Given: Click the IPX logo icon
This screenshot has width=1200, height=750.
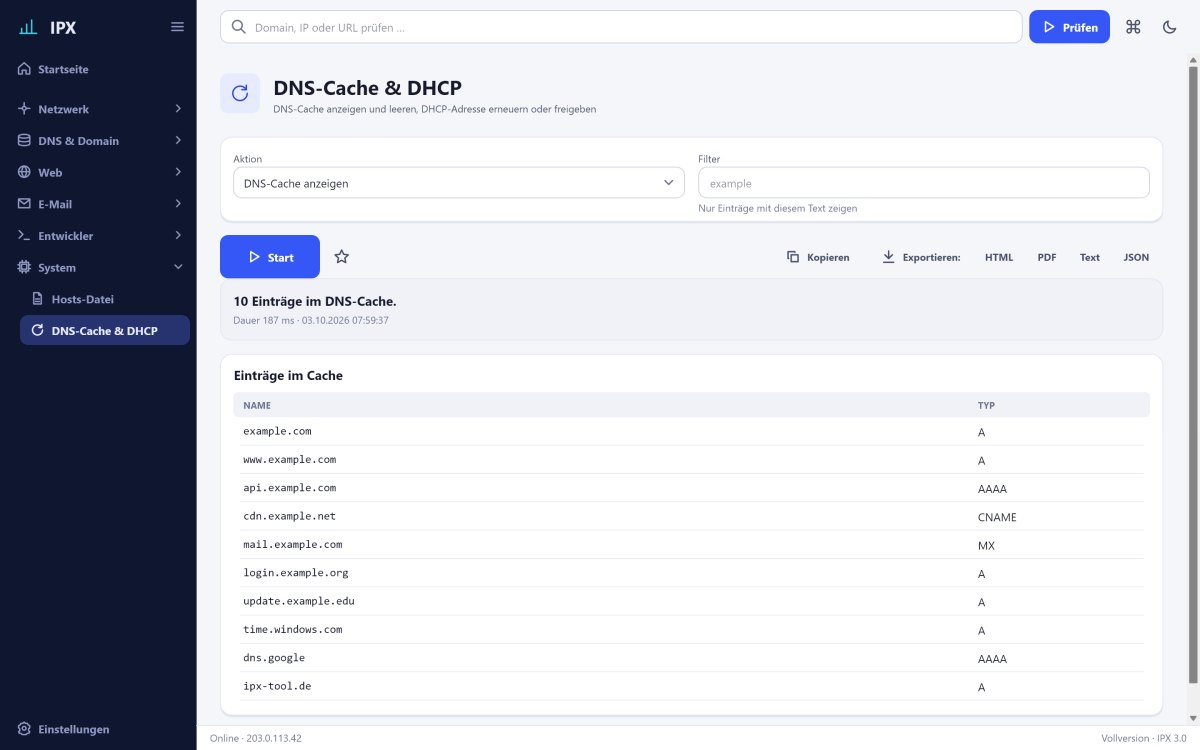Looking at the screenshot, I should click(28, 27).
